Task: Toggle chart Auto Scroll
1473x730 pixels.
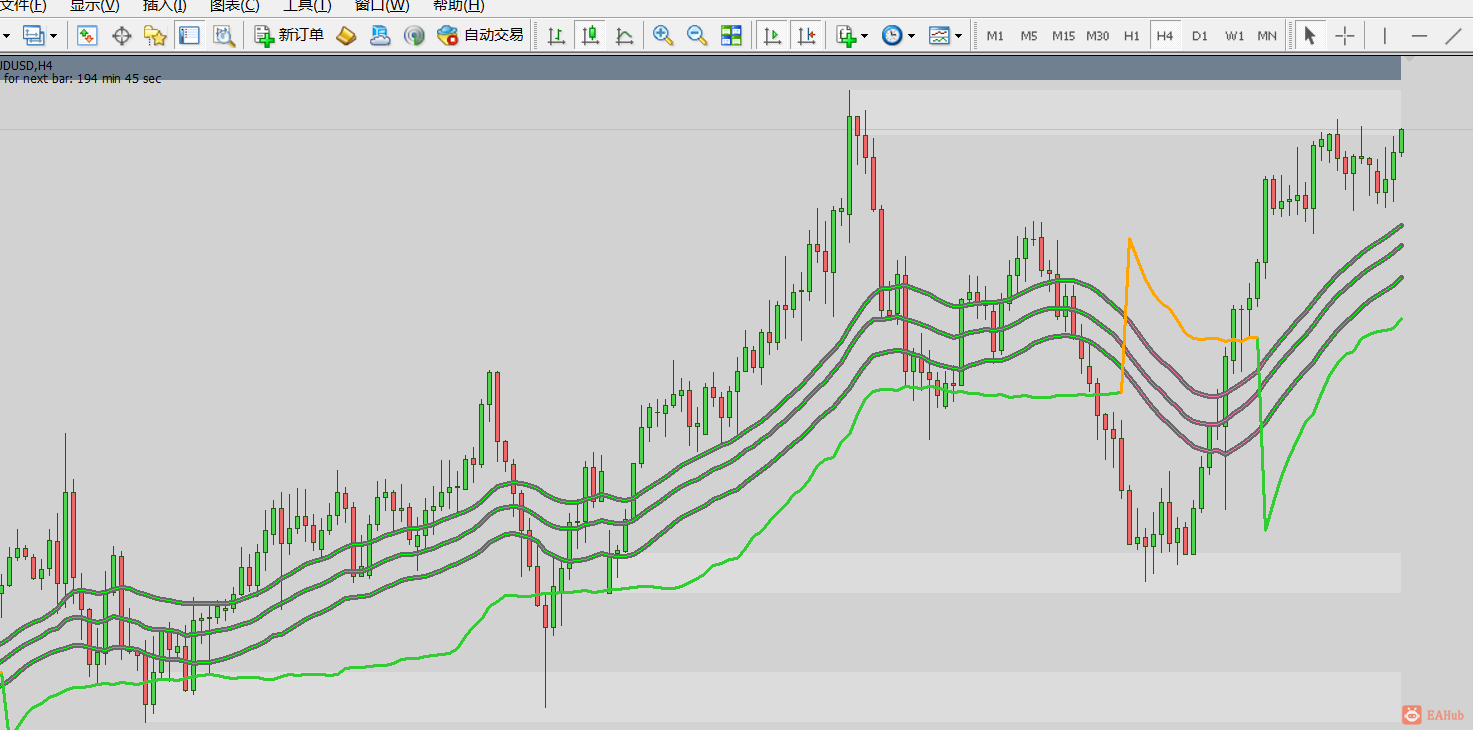Action: point(772,36)
